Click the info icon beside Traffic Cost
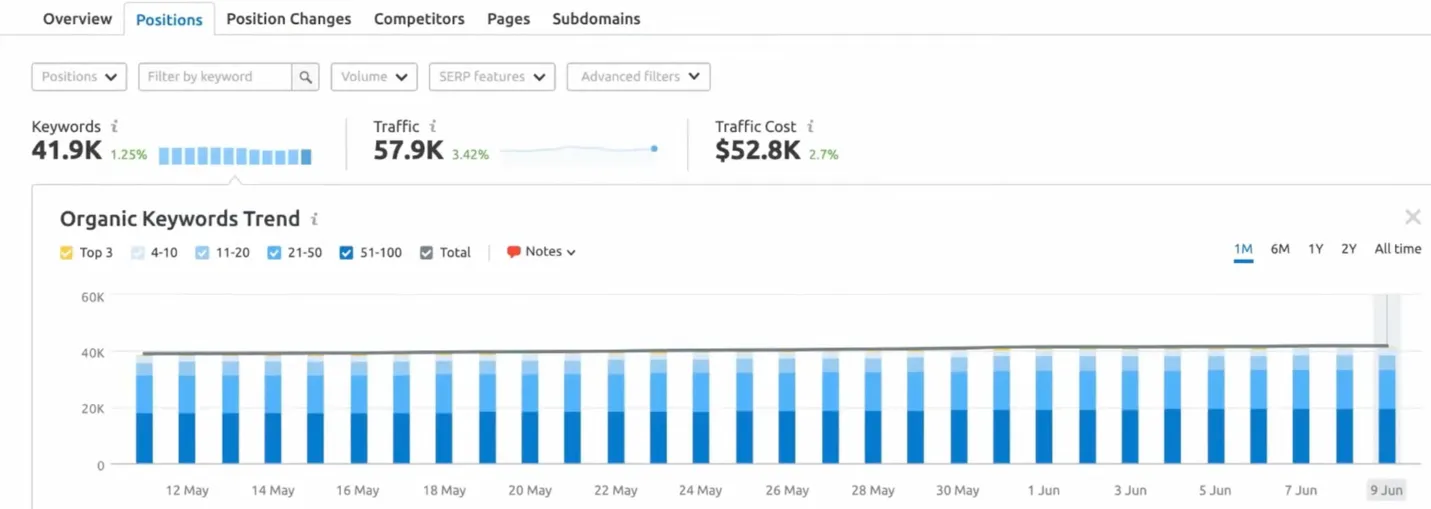 [810, 127]
